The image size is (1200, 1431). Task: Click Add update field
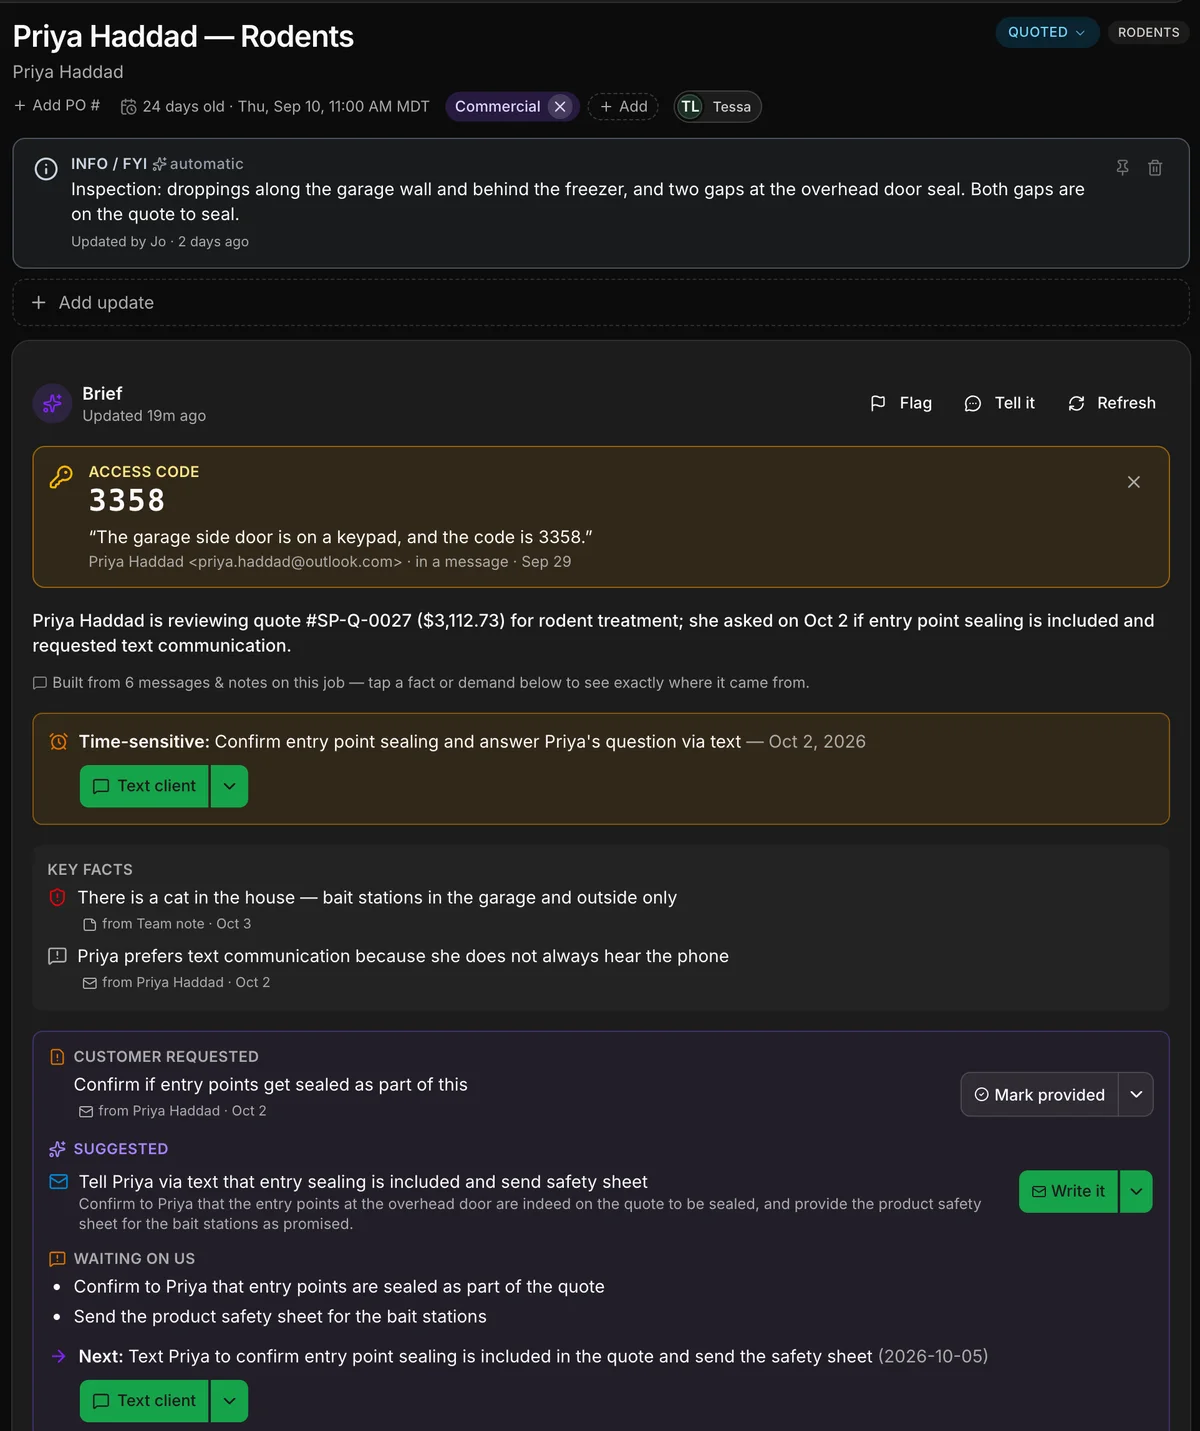600,303
